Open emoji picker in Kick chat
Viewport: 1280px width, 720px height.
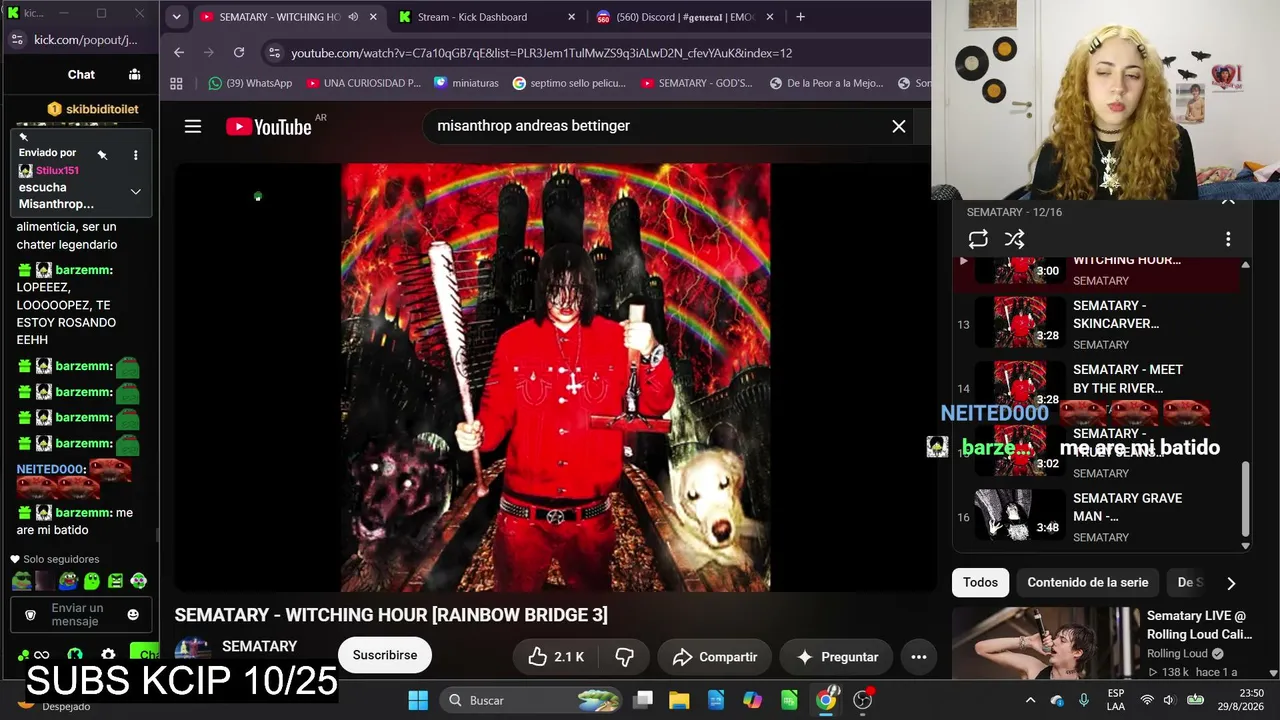[133, 615]
